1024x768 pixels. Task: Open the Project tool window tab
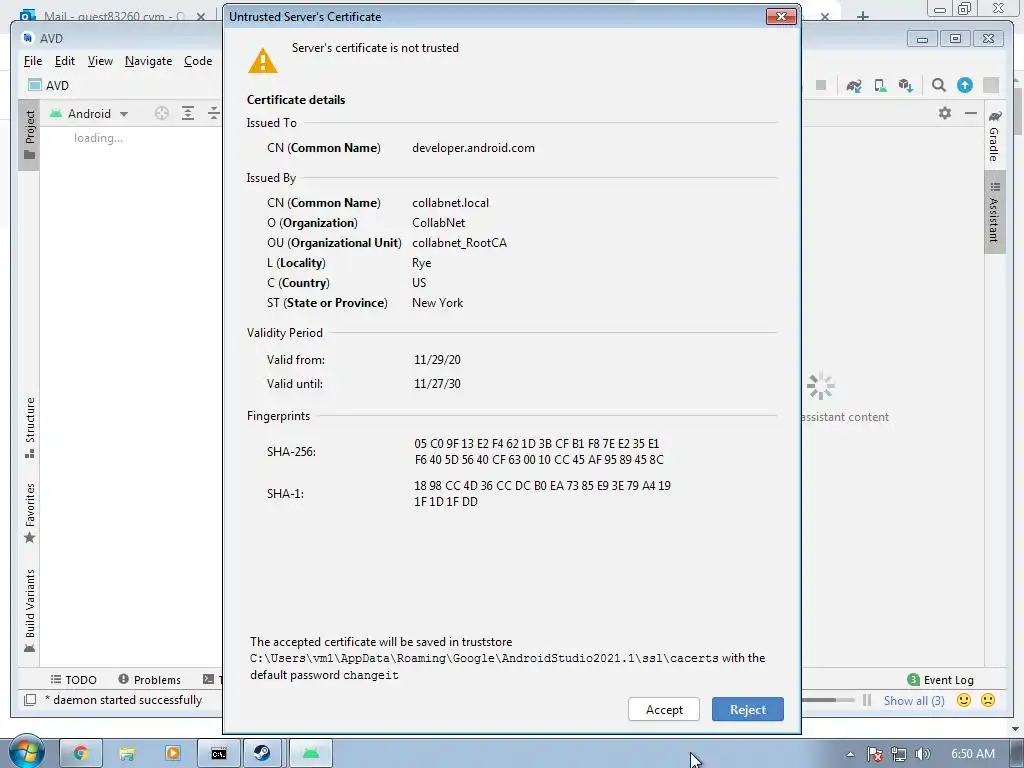click(29, 135)
